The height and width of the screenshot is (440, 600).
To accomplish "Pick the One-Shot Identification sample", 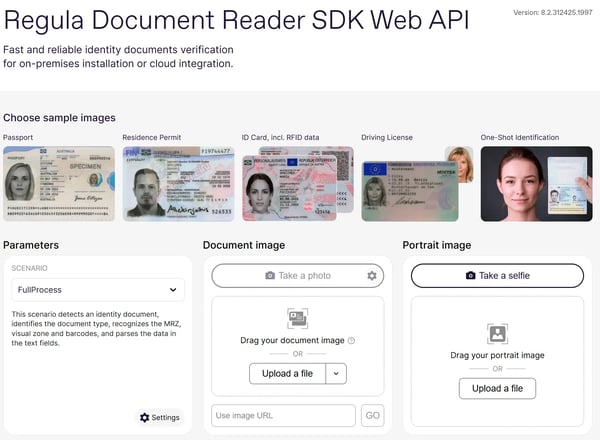I will pyautogui.click(x=536, y=184).
